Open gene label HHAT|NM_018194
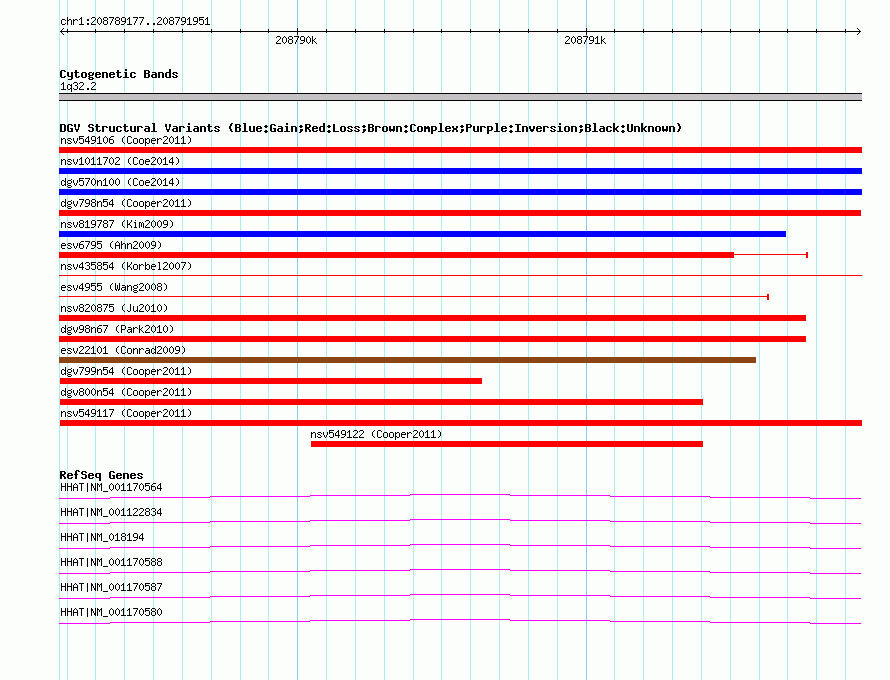Screen dimensions: 890x680 point(102,538)
